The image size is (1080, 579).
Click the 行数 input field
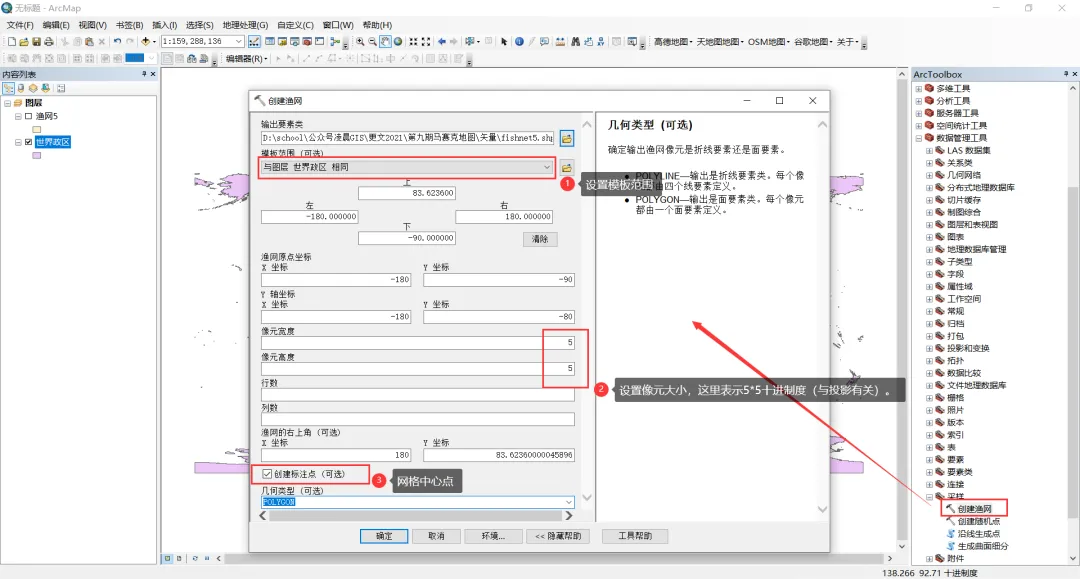(417, 394)
